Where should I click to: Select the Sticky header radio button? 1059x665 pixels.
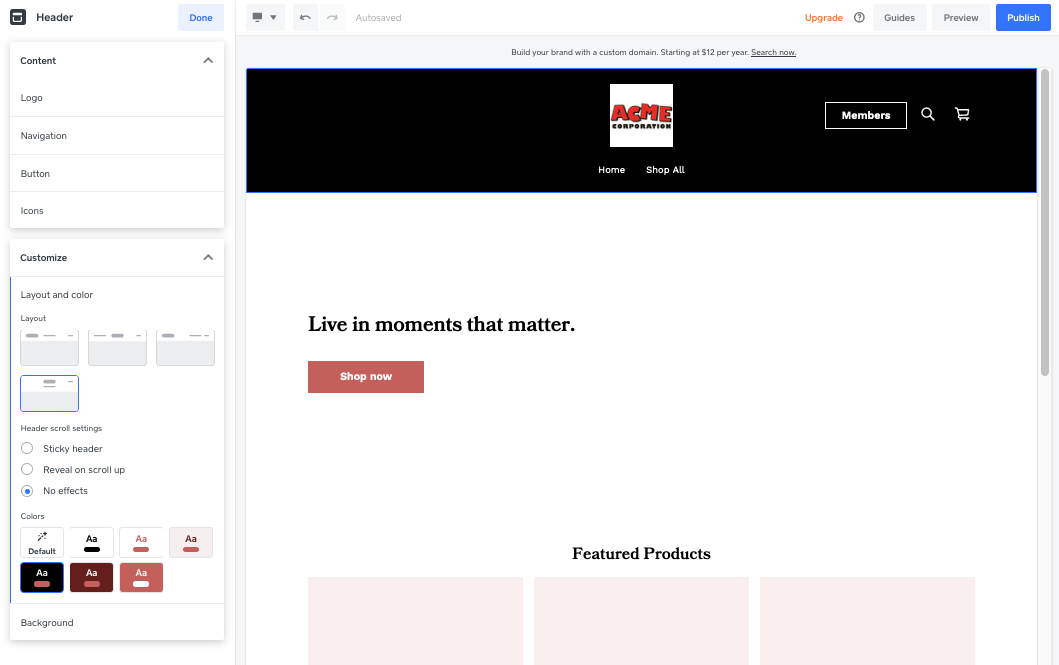[x=27, y=448]
